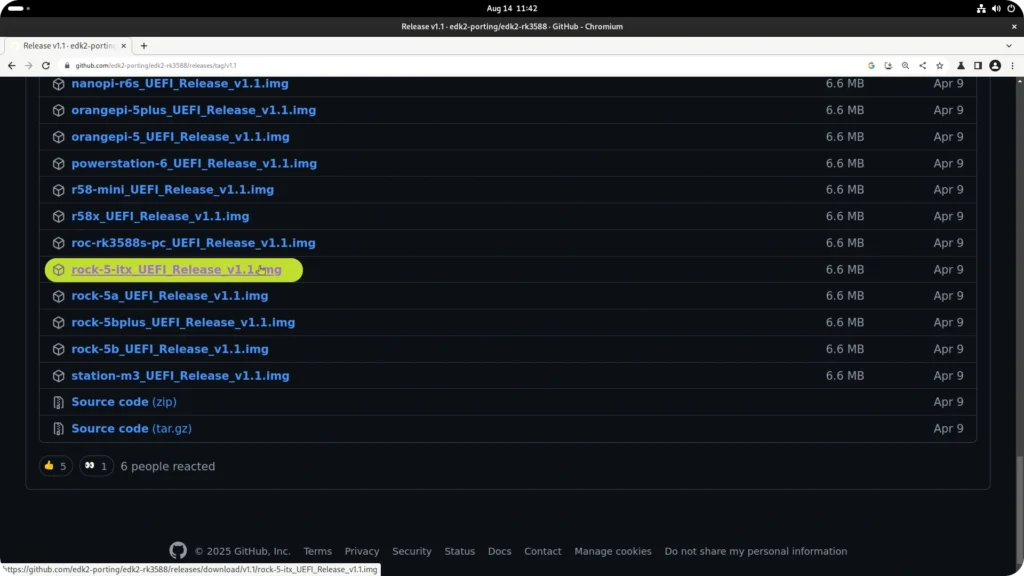The height and width of the screenshot is (576, 1024).
Task: Download station-m3_UEFI_Release_v1.1.img
Action: click(180, 376)
